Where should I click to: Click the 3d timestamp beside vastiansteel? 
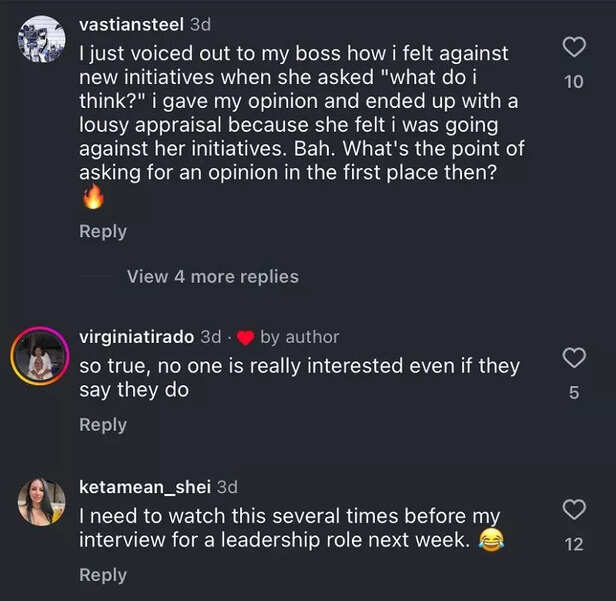tap(200, 25)
